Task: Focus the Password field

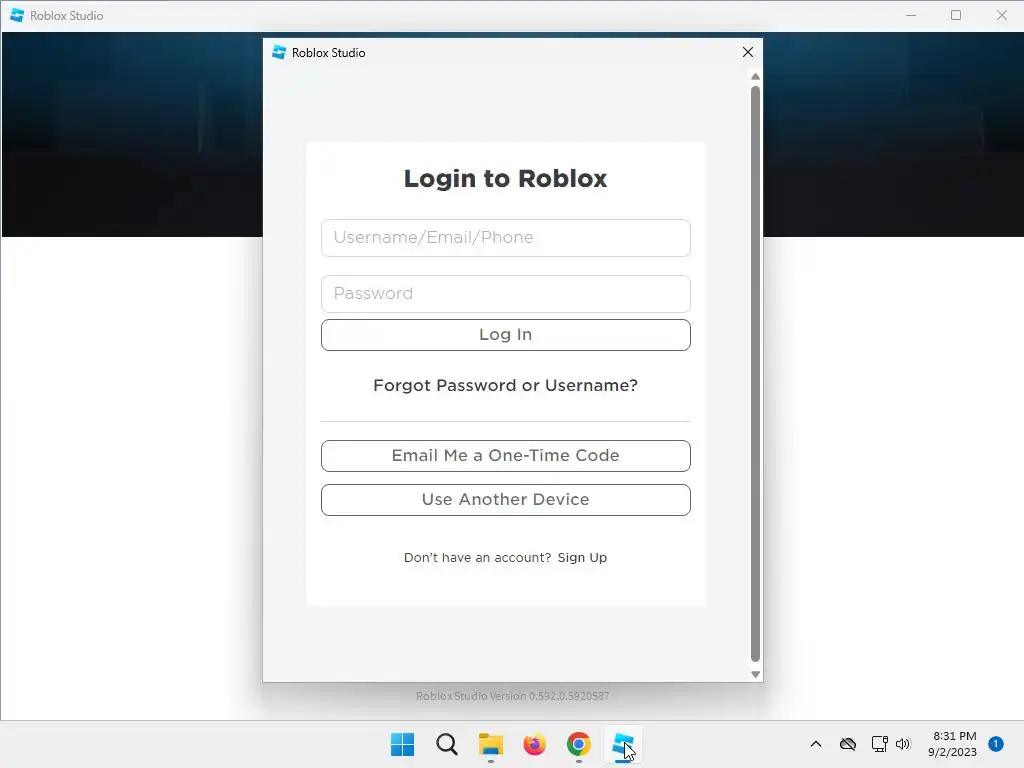Action: (x=505, y=294)
